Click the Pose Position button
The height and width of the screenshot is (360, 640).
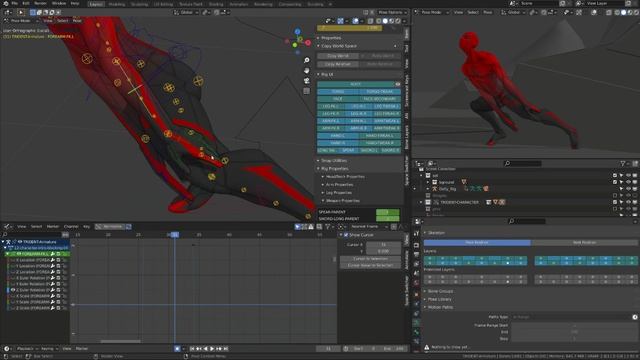[x=477, y=243]
